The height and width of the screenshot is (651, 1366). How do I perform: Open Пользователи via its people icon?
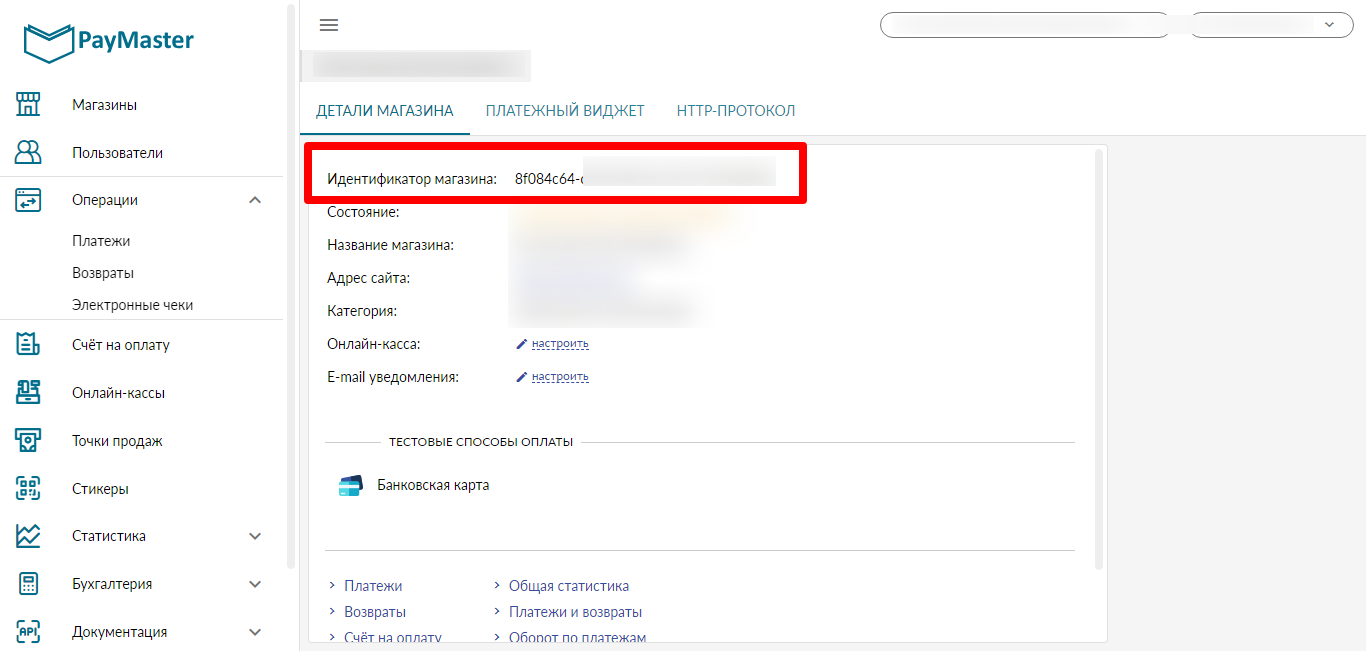tap(28, 152)
